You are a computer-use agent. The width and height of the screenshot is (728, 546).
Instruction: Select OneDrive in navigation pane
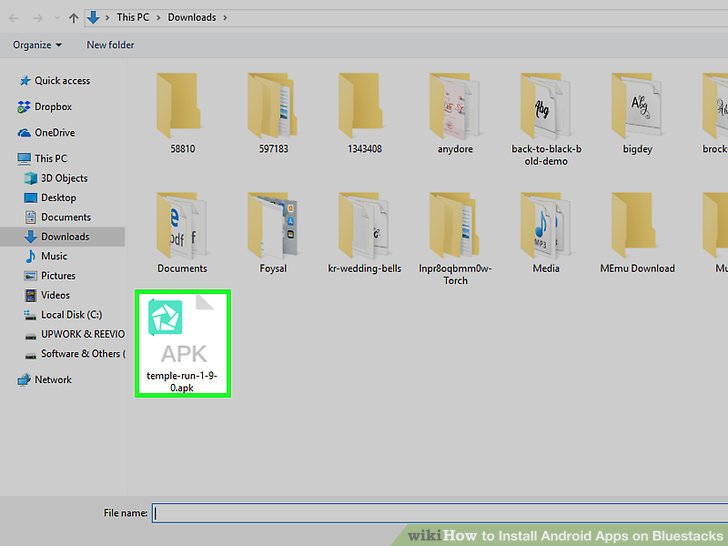coord(54,133)
